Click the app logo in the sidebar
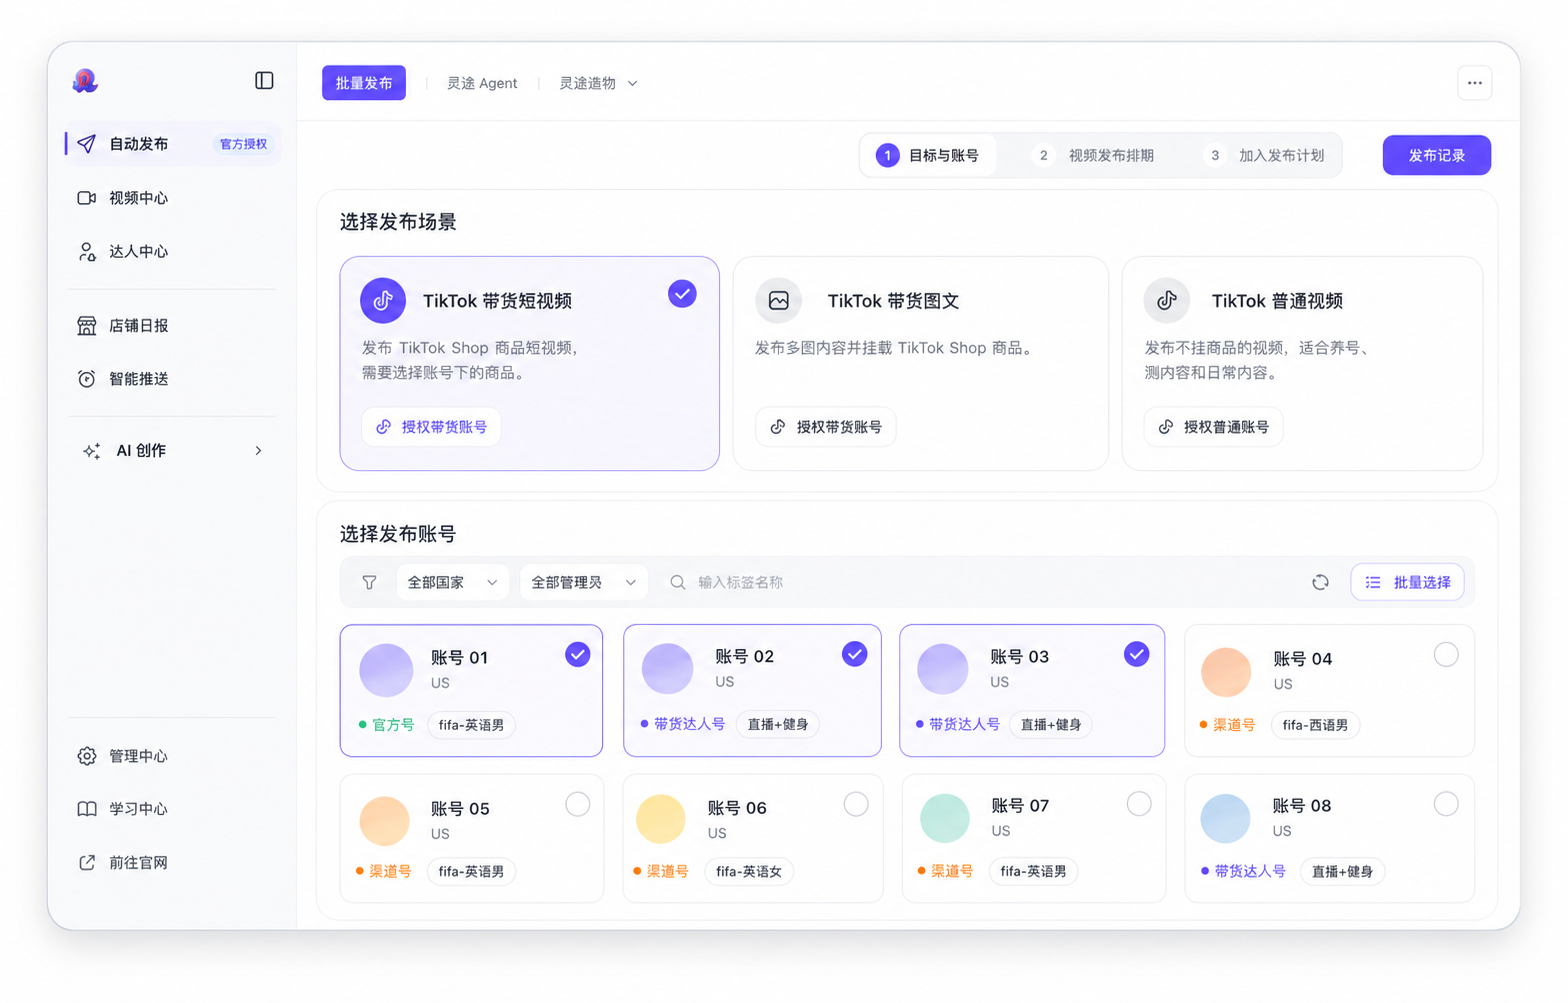This screenshot has height=1003, width=1568. click(x=85, y=81)
